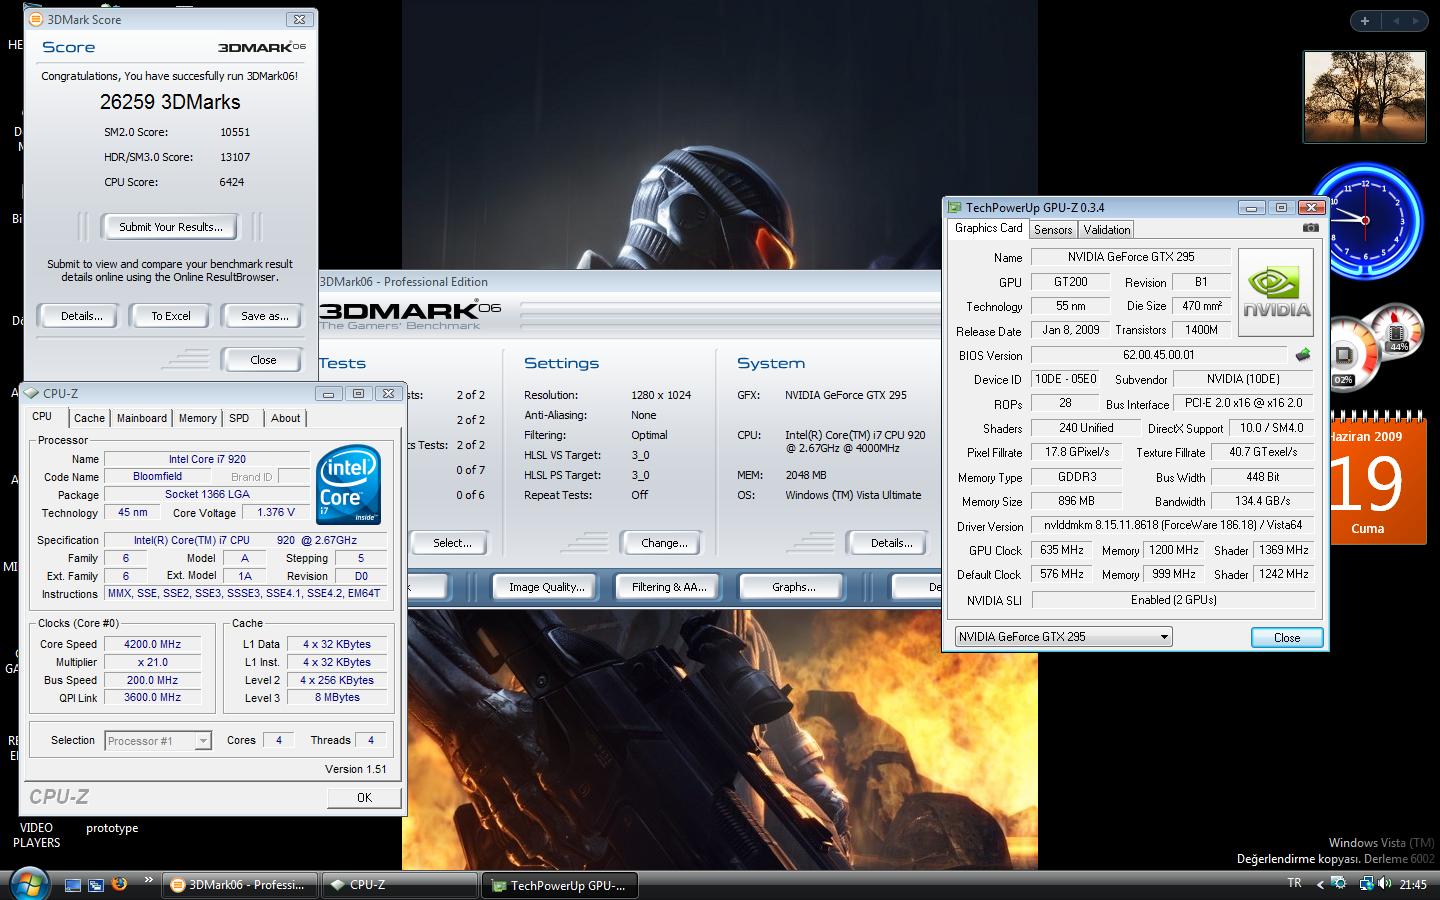Click the CPU meter gadget
Viewport: 1440px width, 900px height.
tap(1375, 347)
